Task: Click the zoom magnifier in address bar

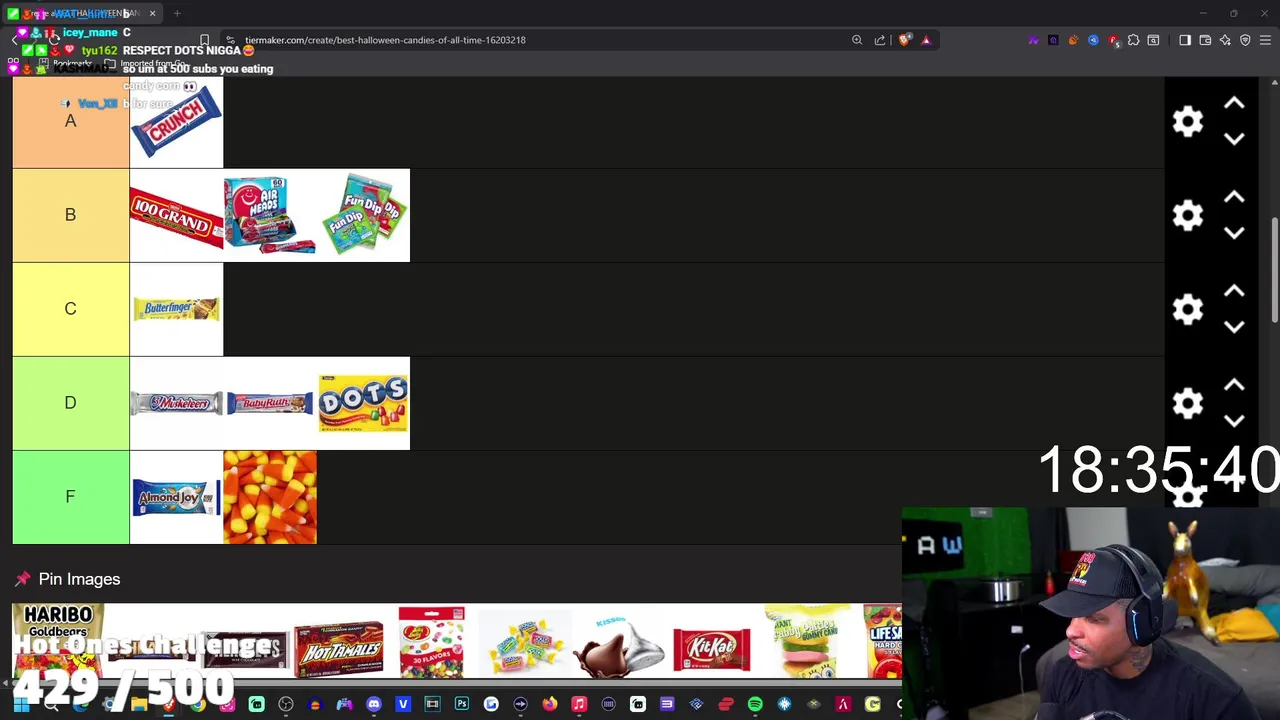Action: (x=857, y=40)
